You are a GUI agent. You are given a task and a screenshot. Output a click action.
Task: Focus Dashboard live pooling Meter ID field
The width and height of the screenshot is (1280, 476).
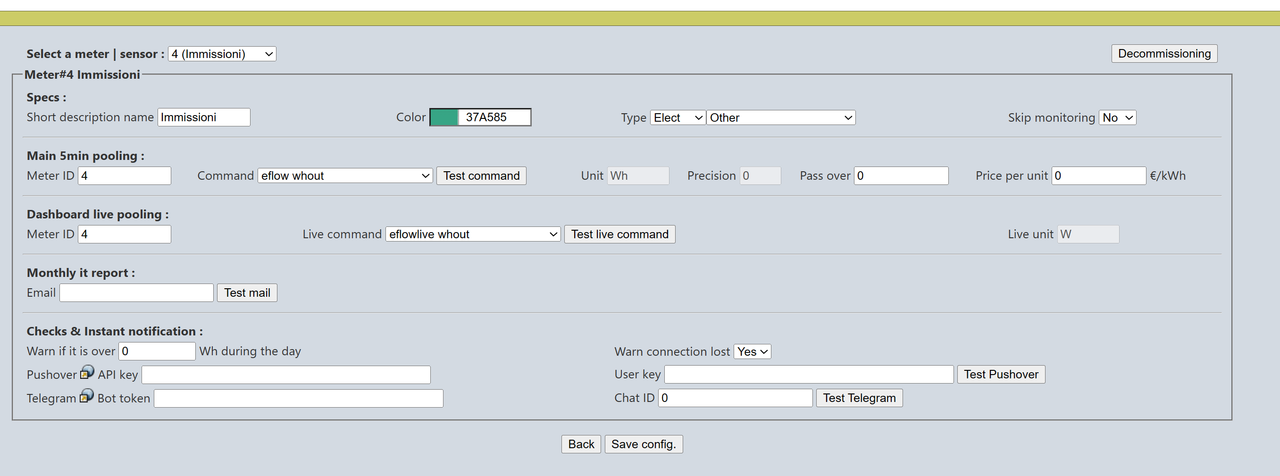(x=125, y=234)
